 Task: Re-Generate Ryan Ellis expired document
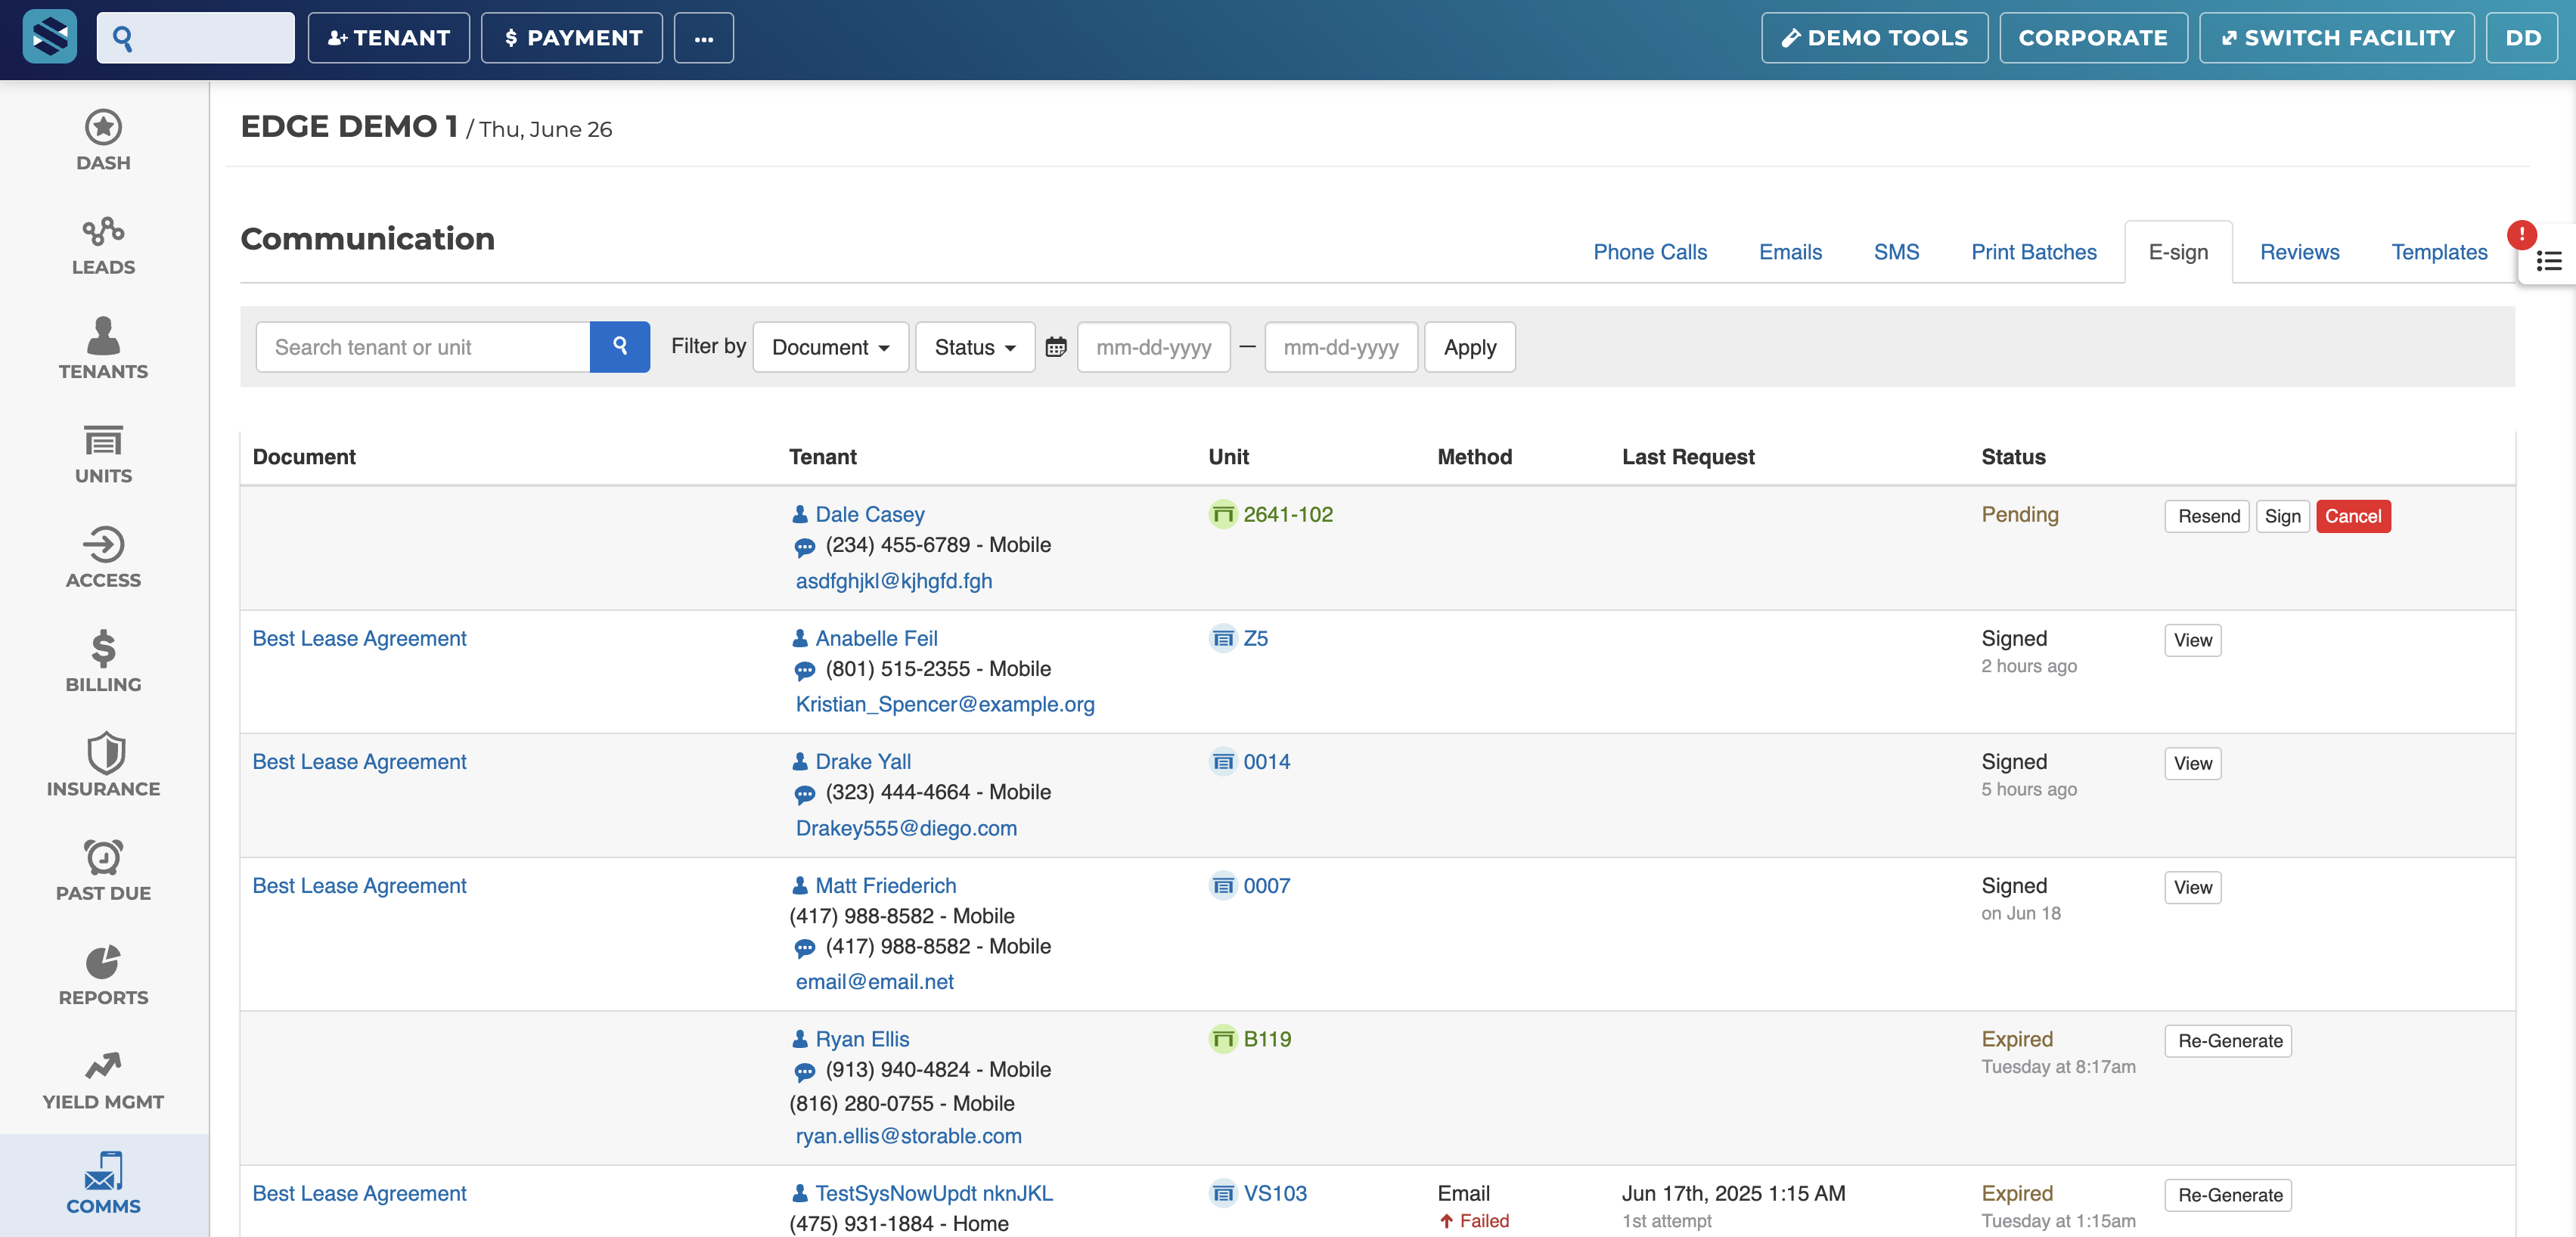pyautogui.click(x=2229, y=1041)
